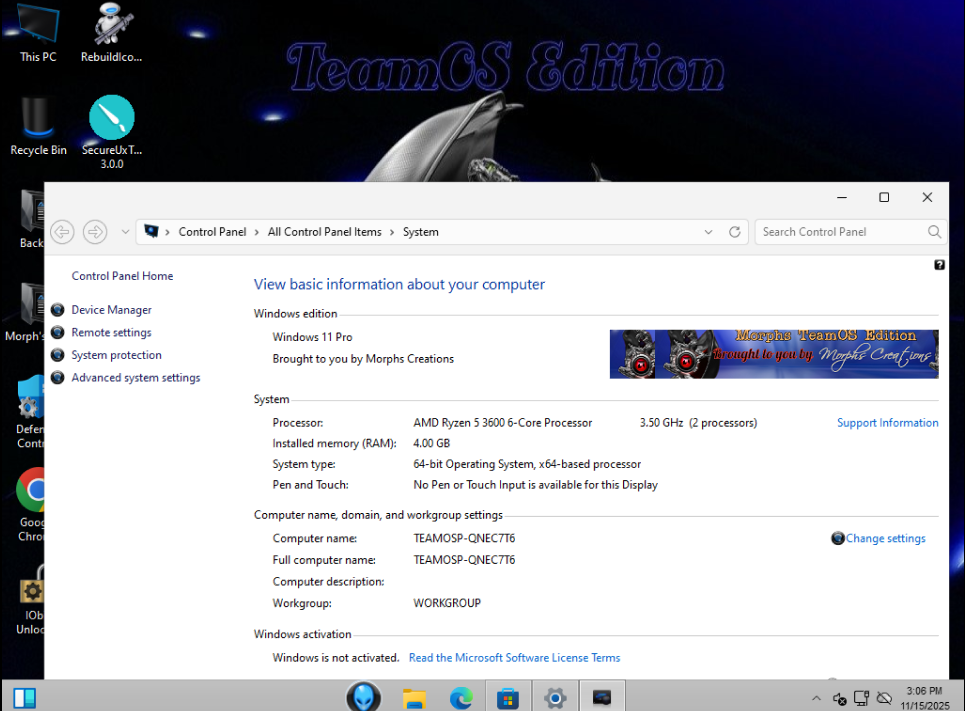Open the This PC desktop icon
The image size is (965, 711).
point(38,31)
